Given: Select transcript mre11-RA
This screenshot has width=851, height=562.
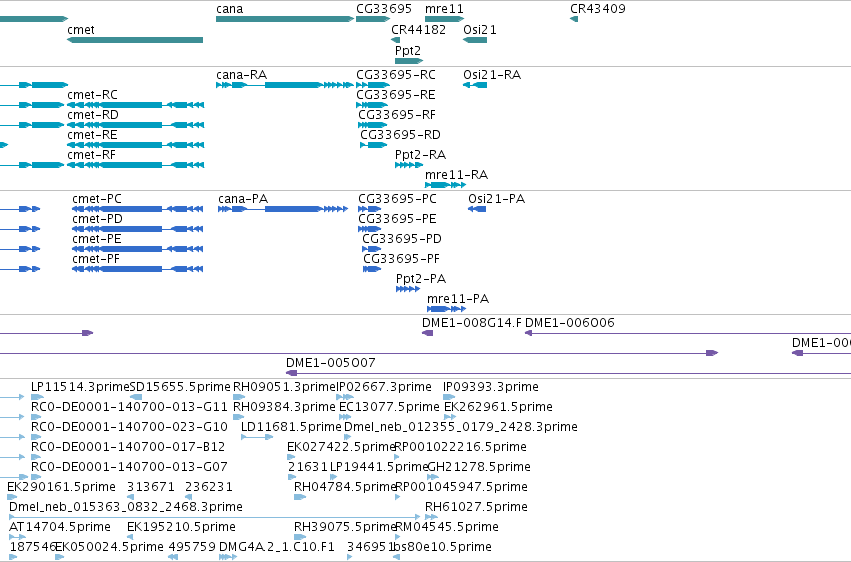Looking at the screenshot, I should click(445, 185).
